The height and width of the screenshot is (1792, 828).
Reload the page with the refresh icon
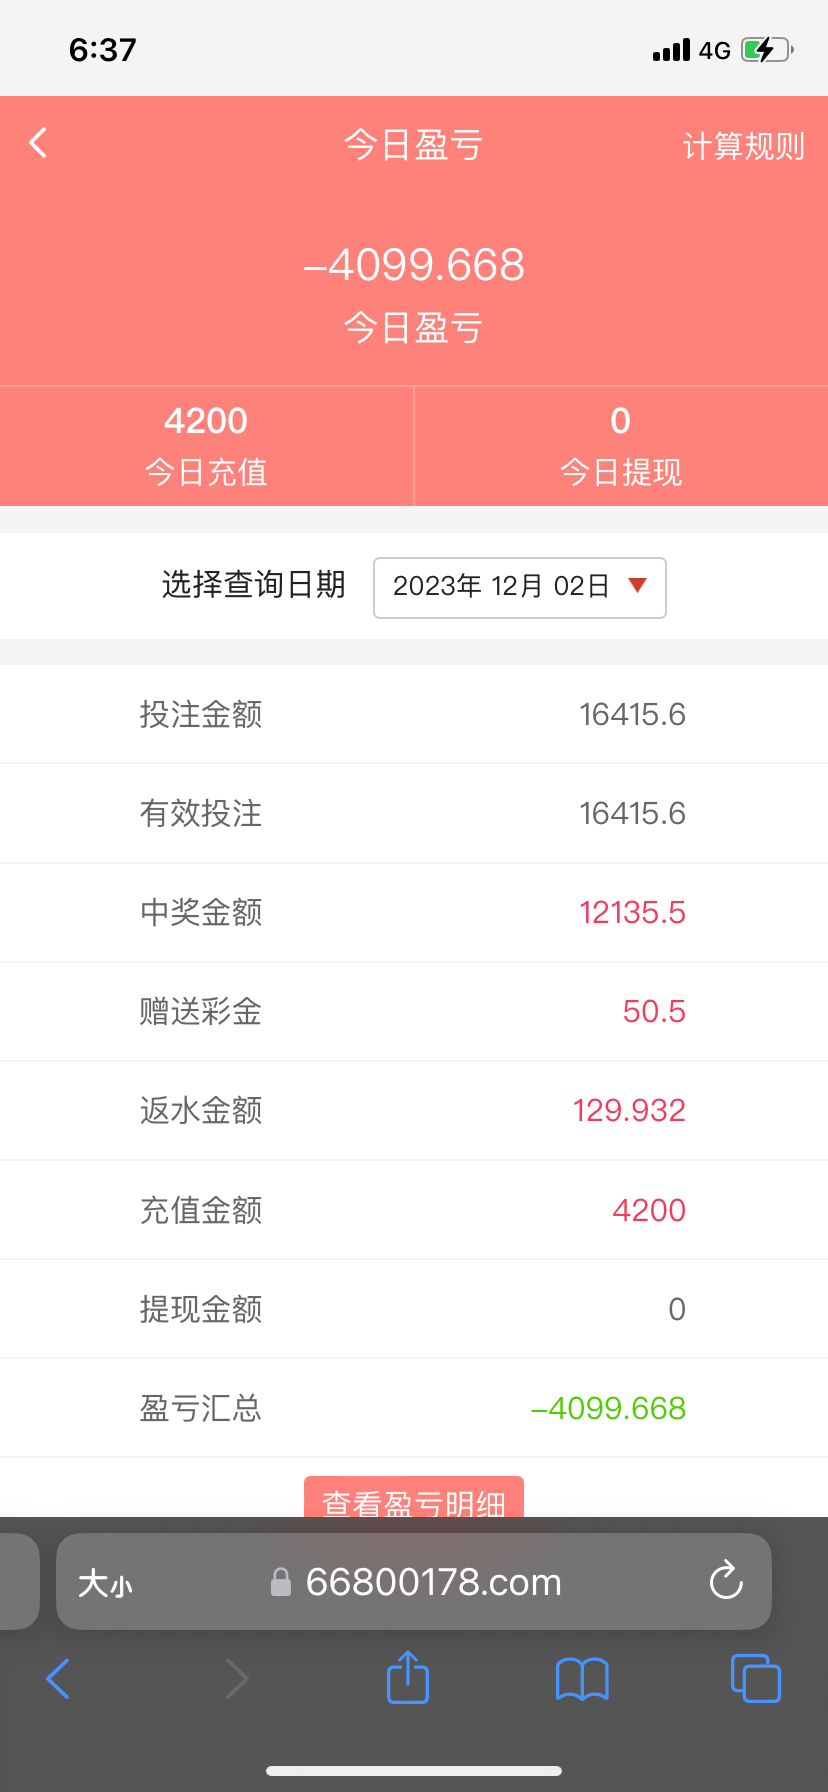pos(725,1581)
